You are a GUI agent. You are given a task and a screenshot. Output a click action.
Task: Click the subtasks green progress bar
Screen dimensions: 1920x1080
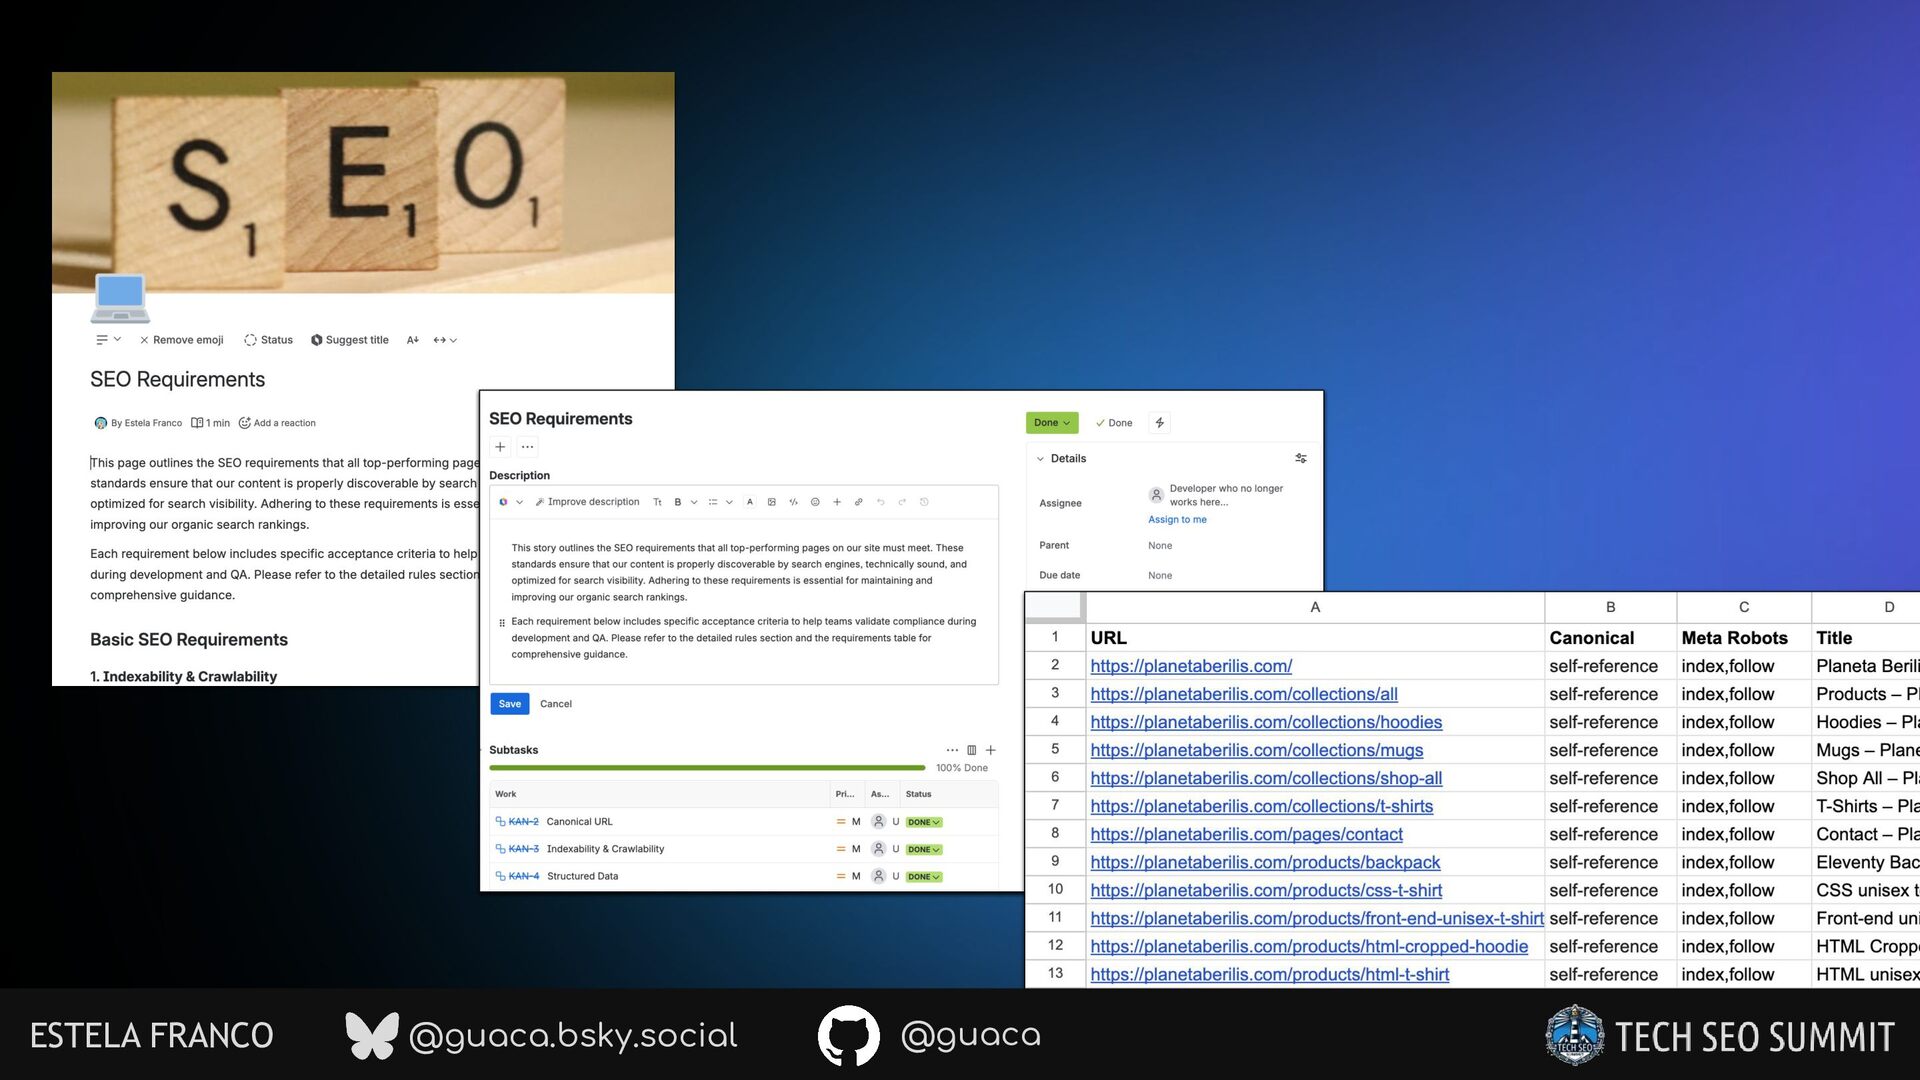(x=706, y=768)
